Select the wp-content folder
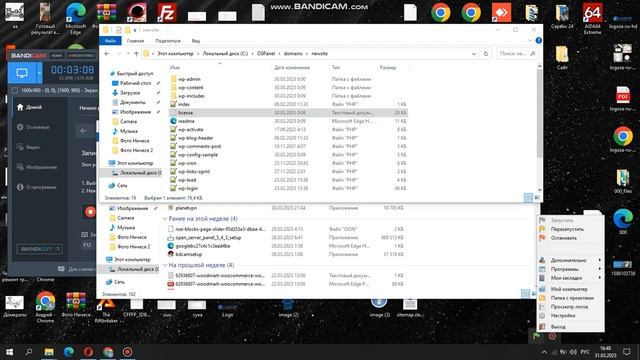The height and width of the screenshot is (360, 640). [x=191, y=87]
